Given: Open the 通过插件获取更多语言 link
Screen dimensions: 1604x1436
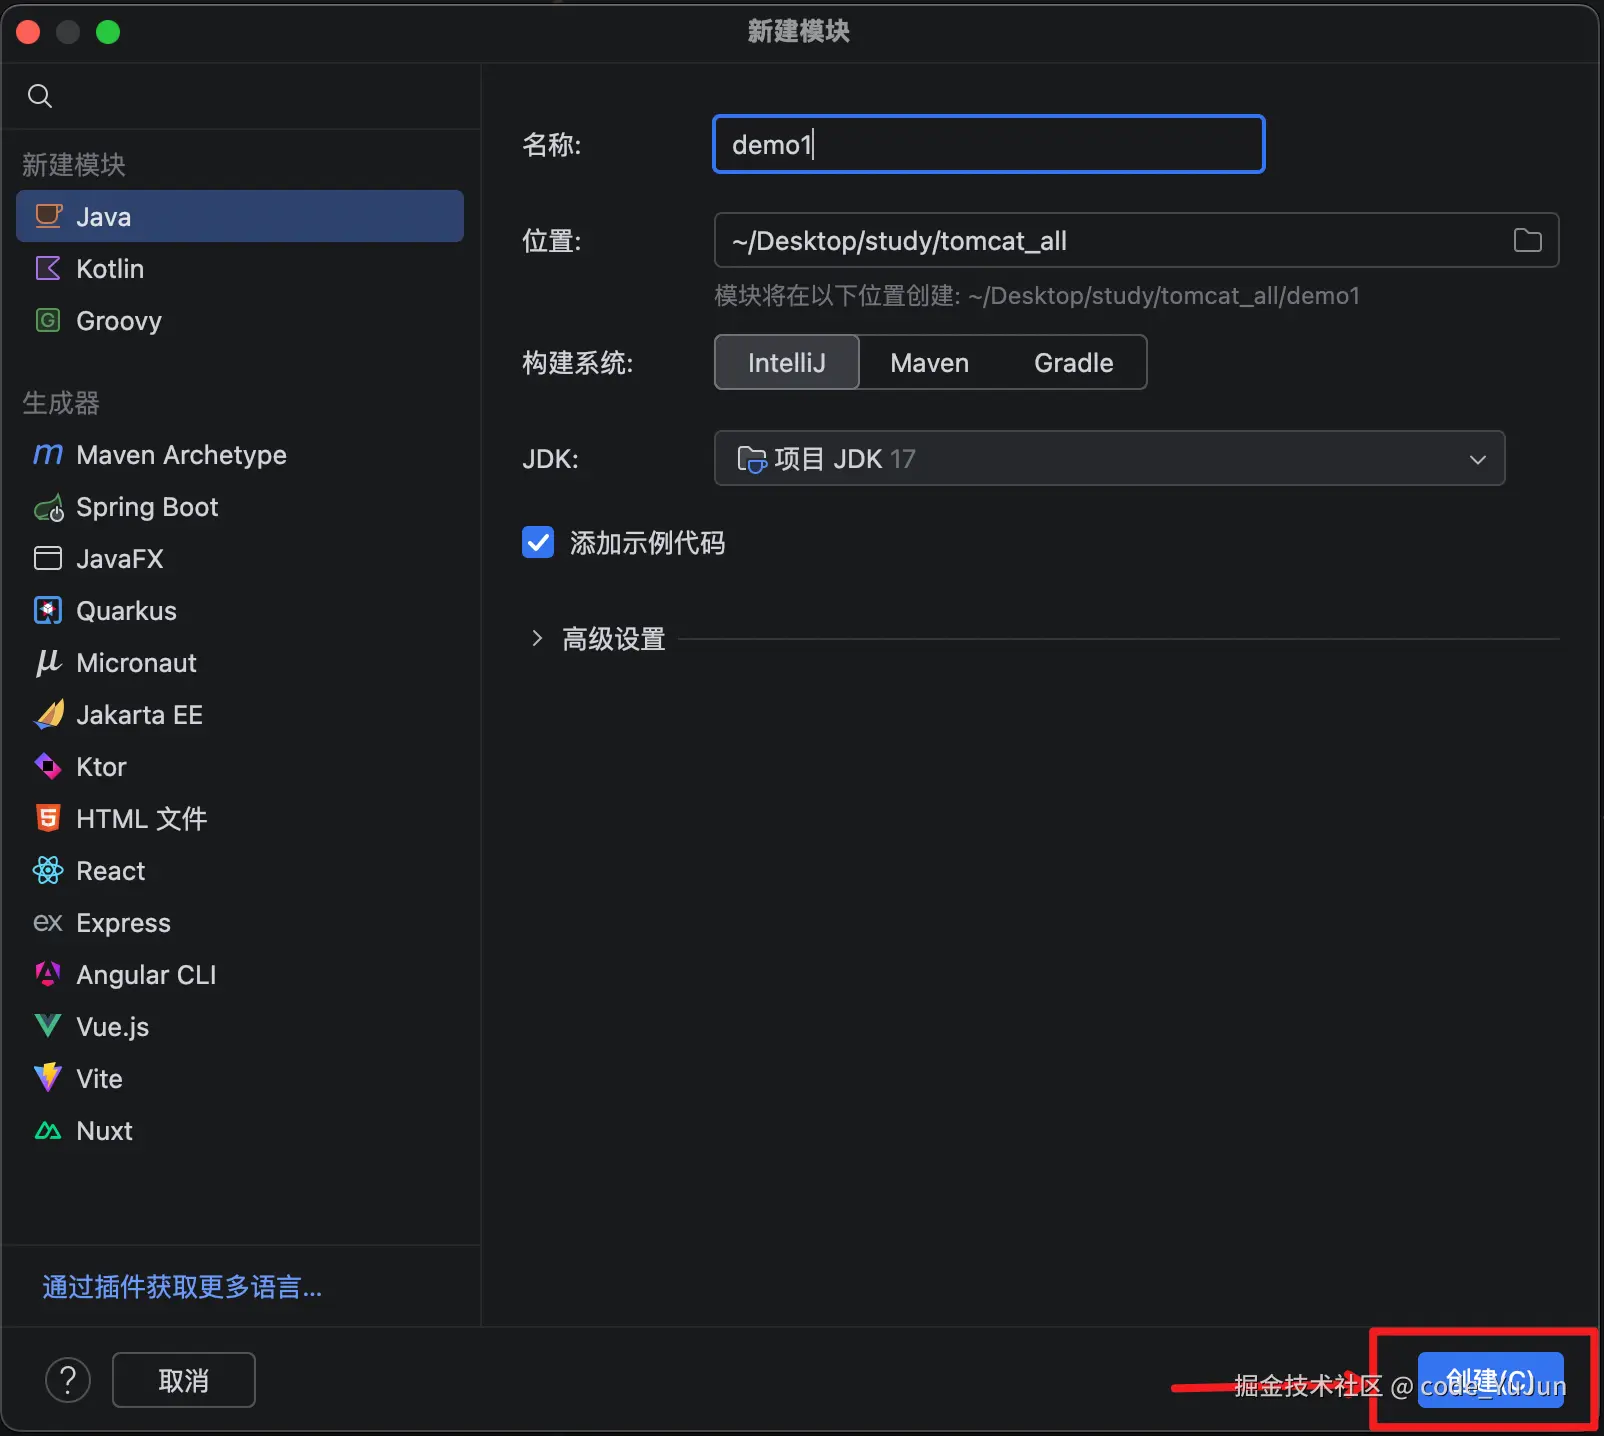Looking at the screenshot, I should 182,1287.
